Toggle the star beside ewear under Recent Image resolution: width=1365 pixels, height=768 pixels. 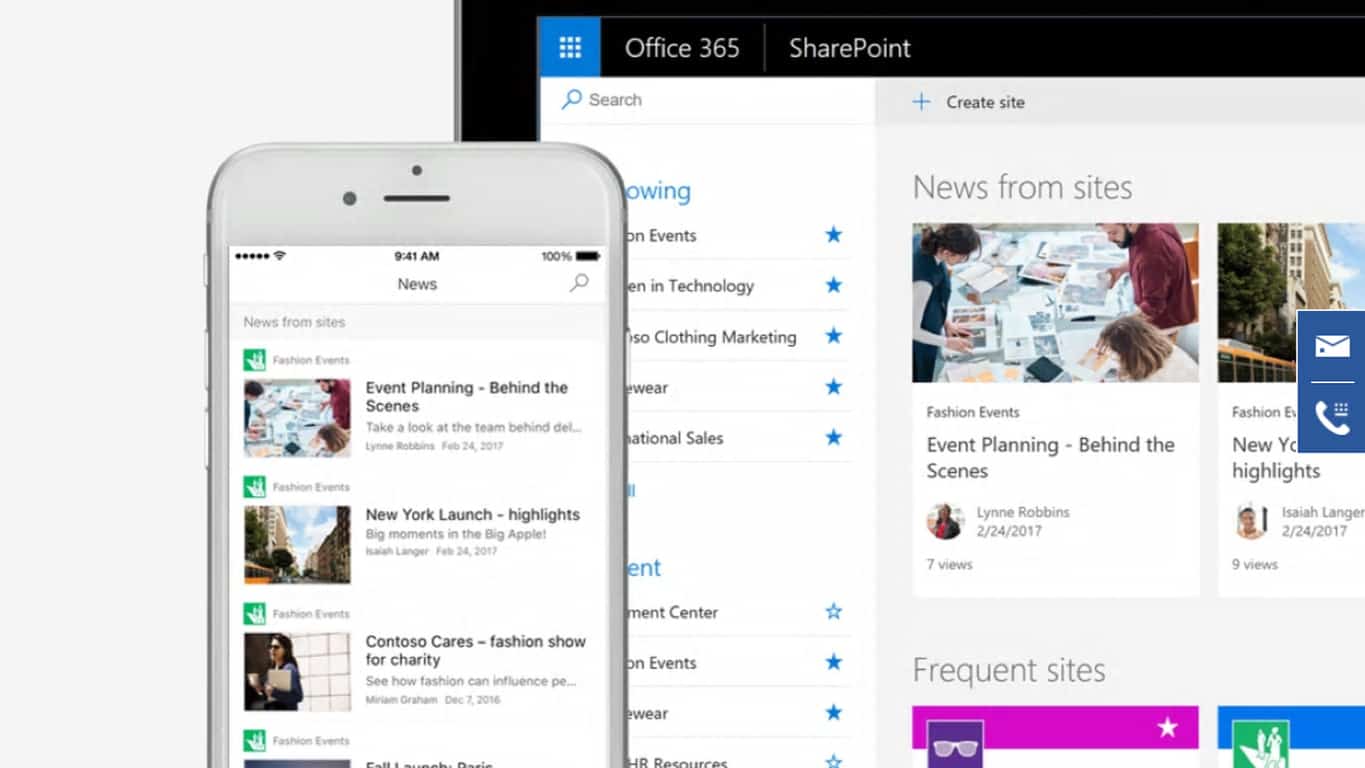(833, 712)
